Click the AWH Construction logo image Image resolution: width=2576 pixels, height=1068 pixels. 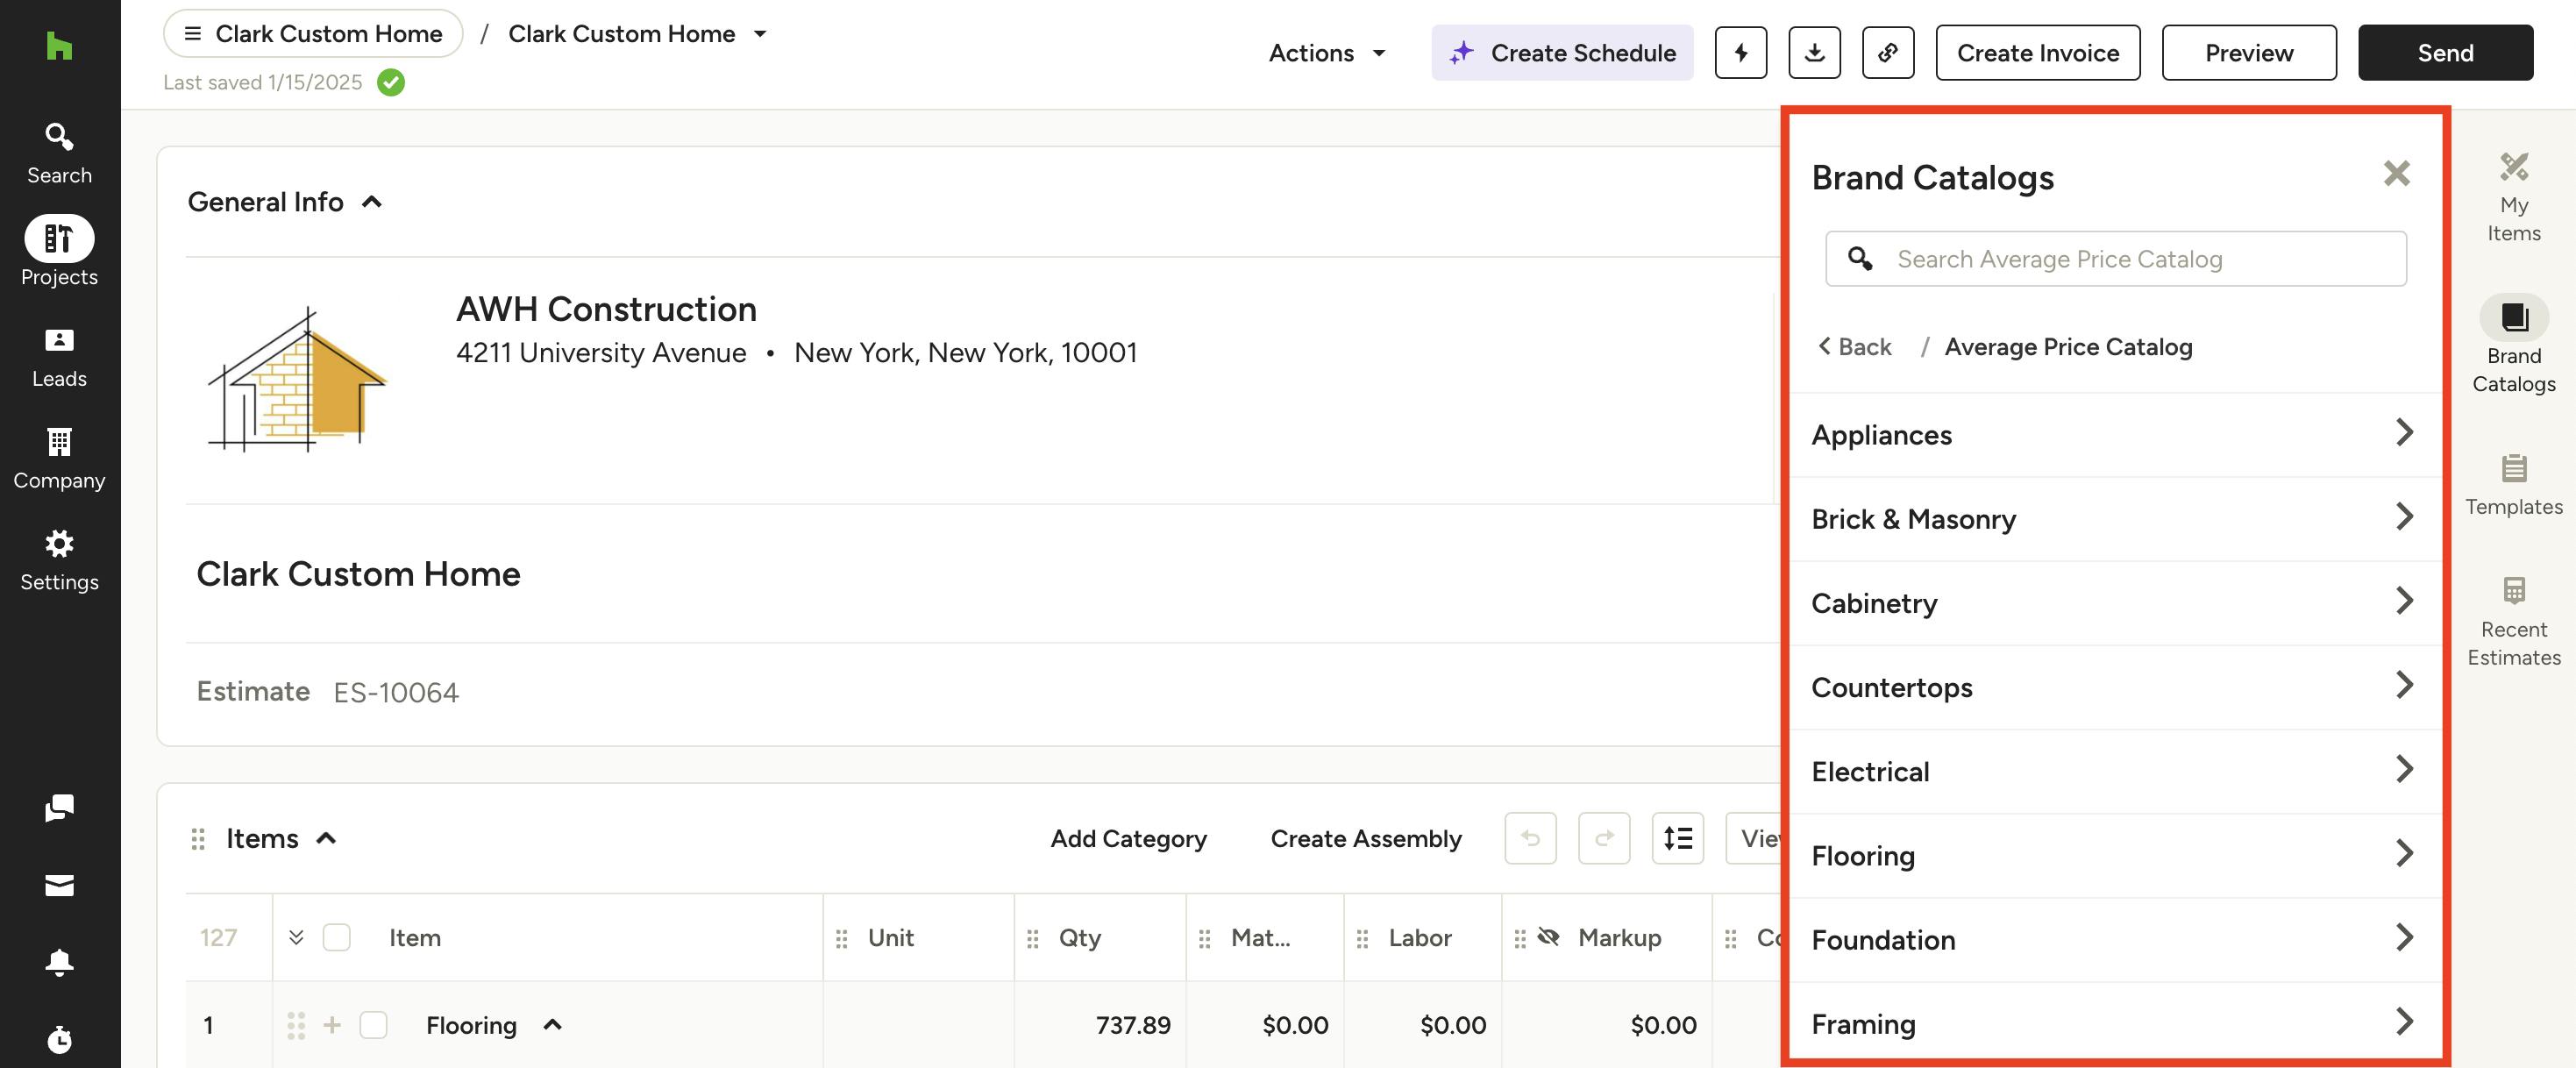coord(297,380)
